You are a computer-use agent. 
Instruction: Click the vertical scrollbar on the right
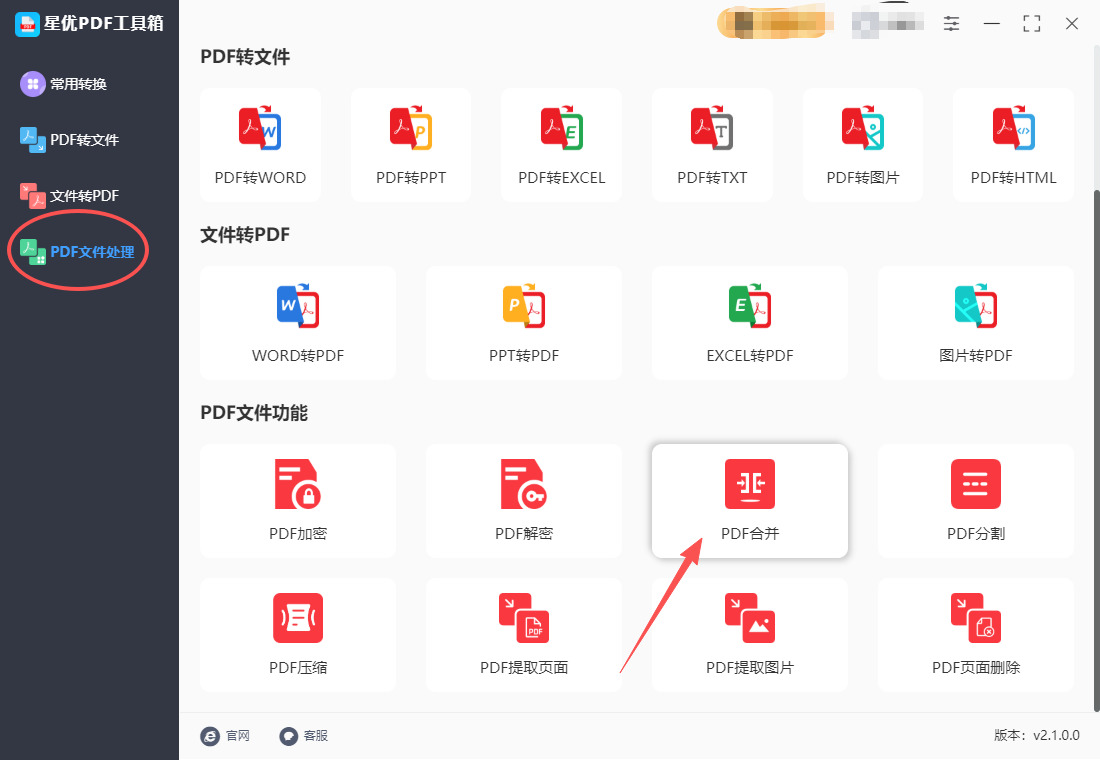coord(1096,449)
